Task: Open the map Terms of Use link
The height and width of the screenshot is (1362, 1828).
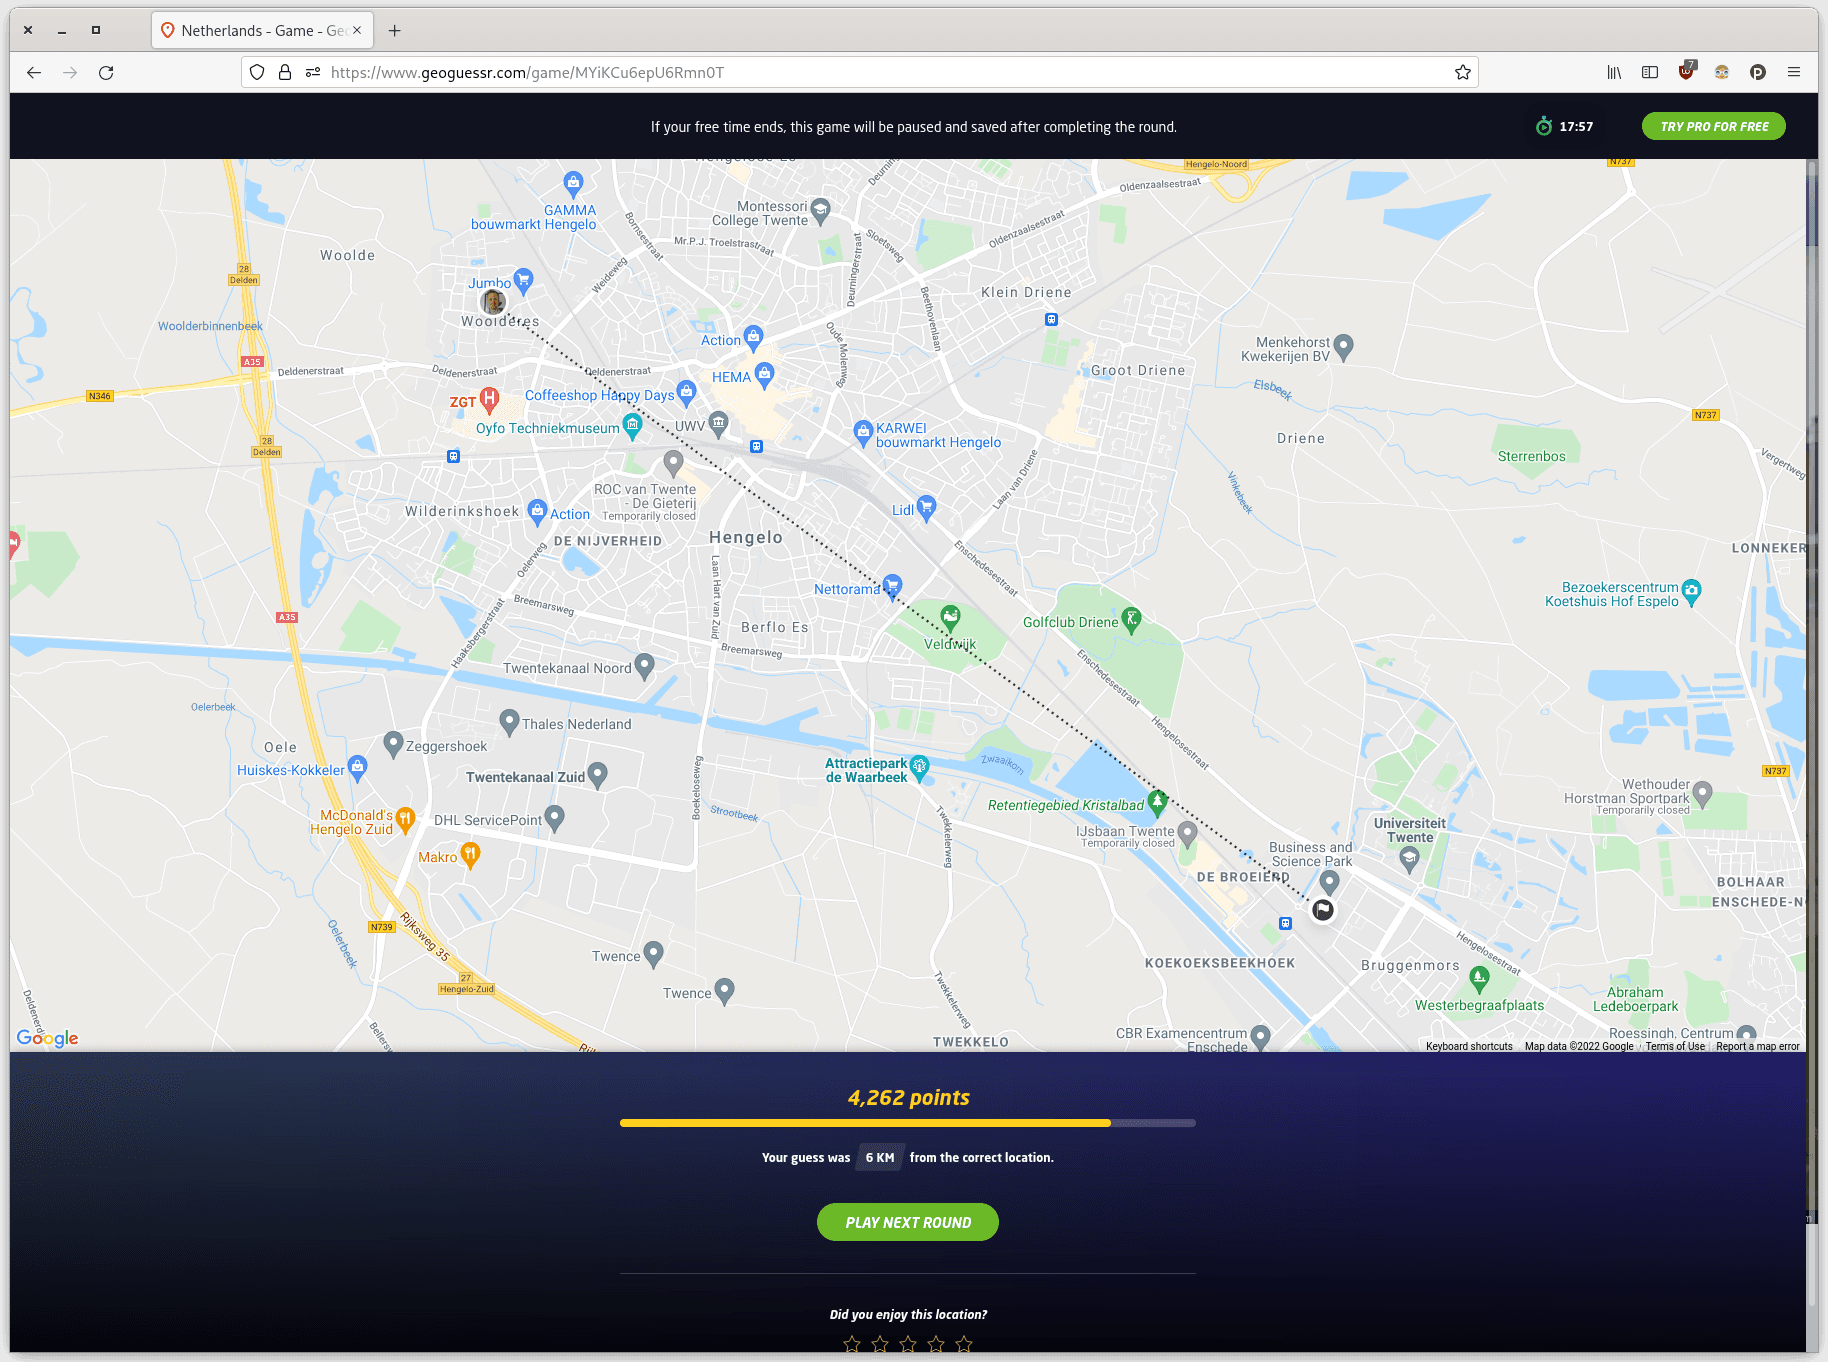Action: [x=1675, y=1046]
